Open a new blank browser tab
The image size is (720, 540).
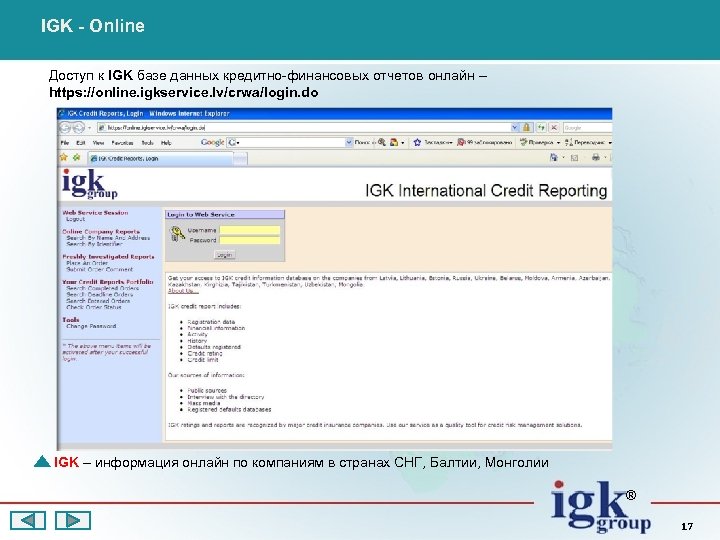[240, 159]
